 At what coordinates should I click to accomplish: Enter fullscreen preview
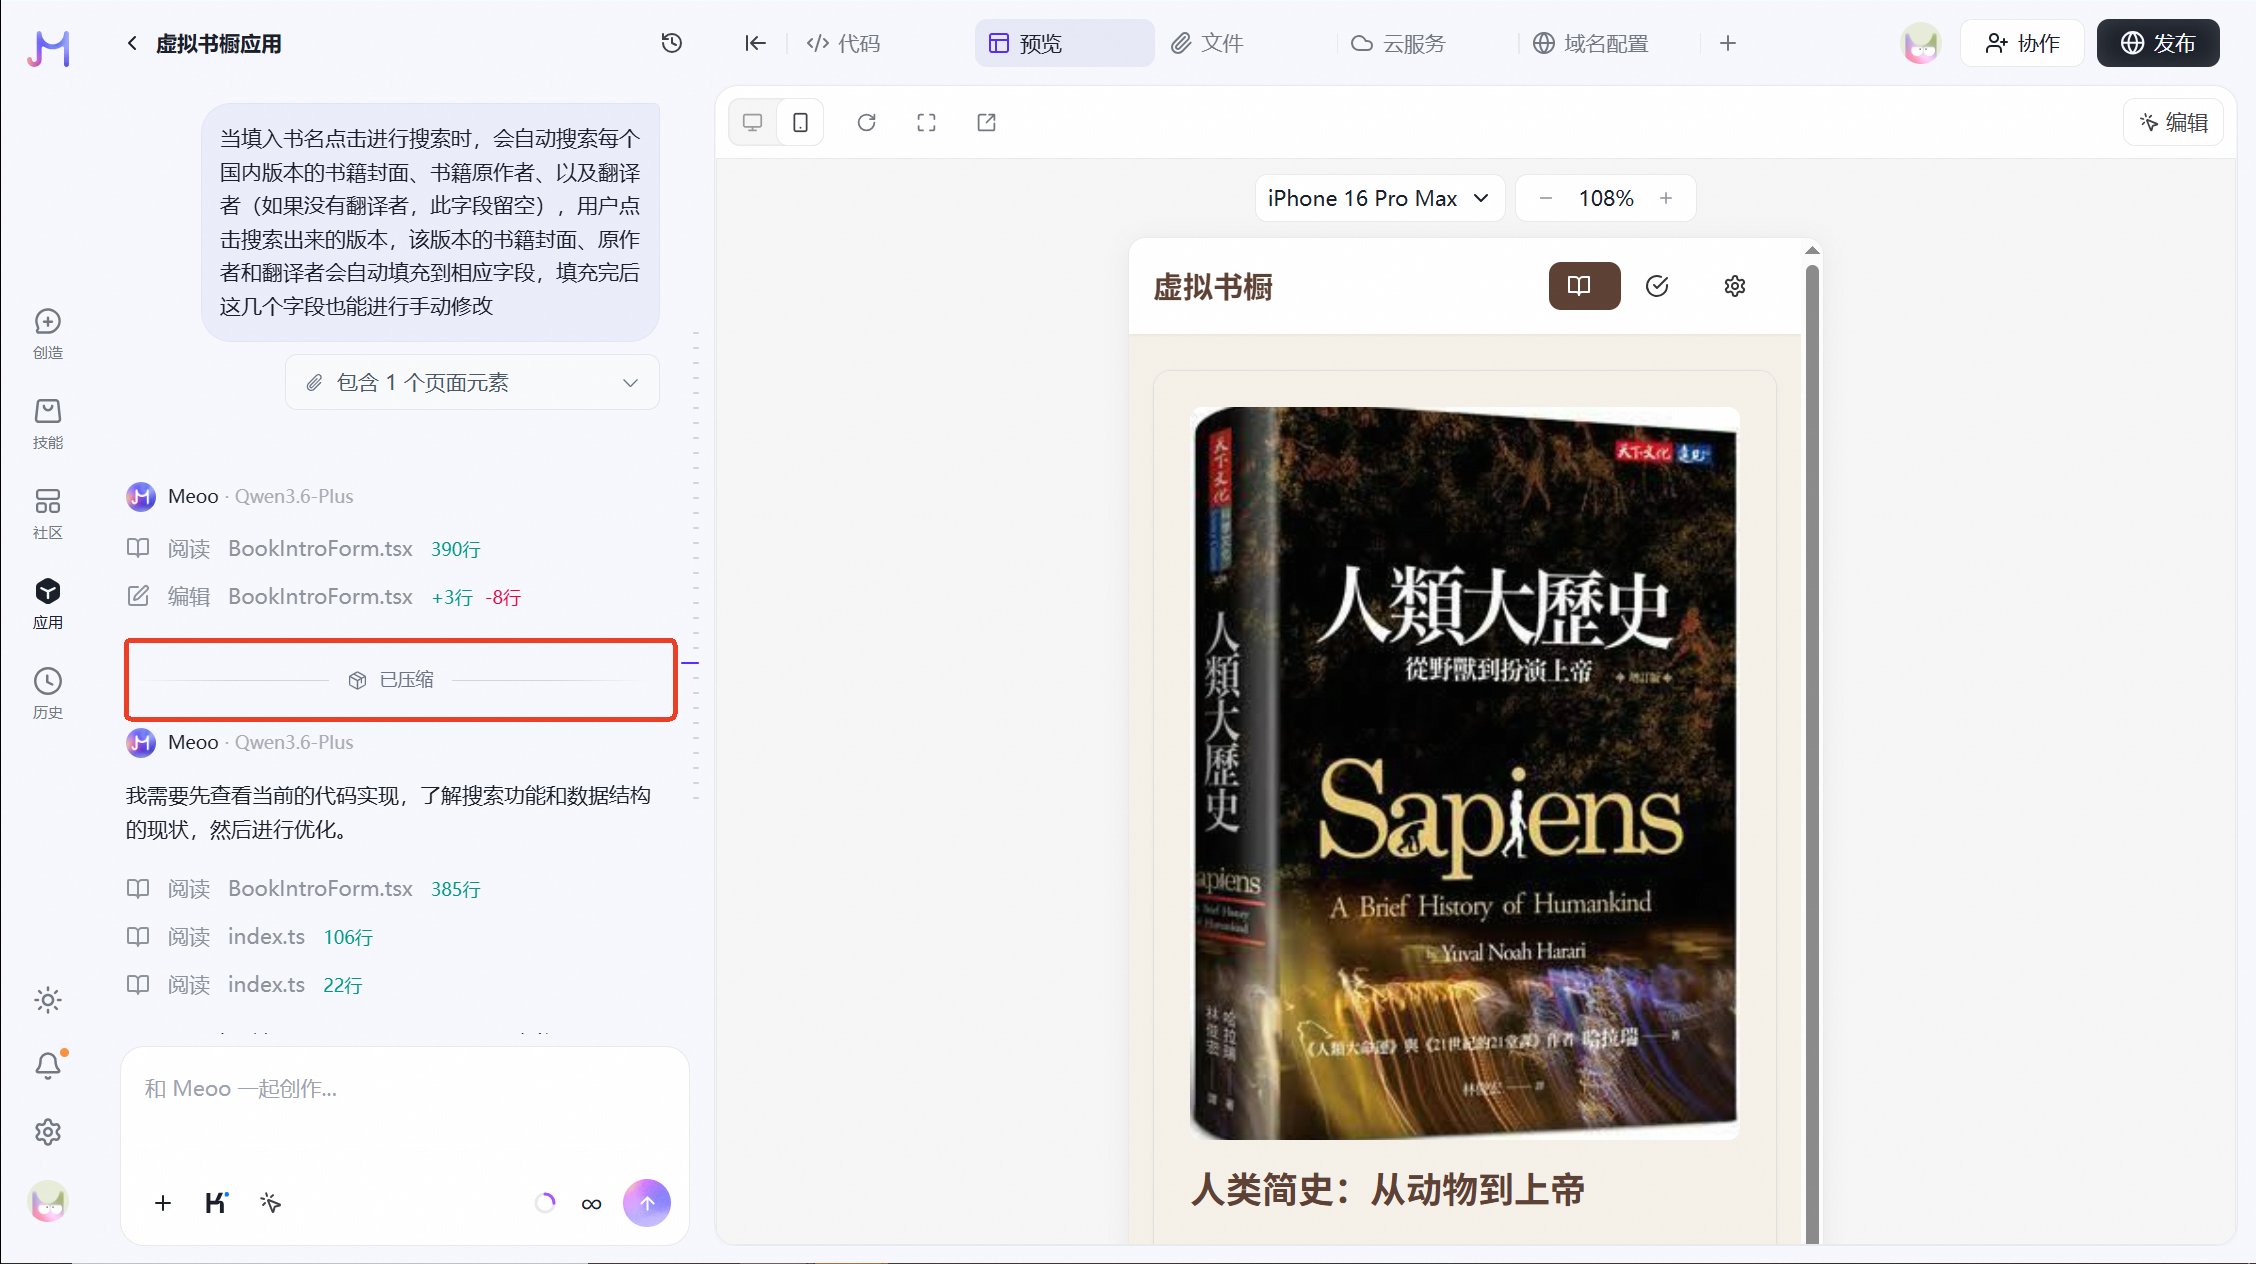(x=927, y=122)
